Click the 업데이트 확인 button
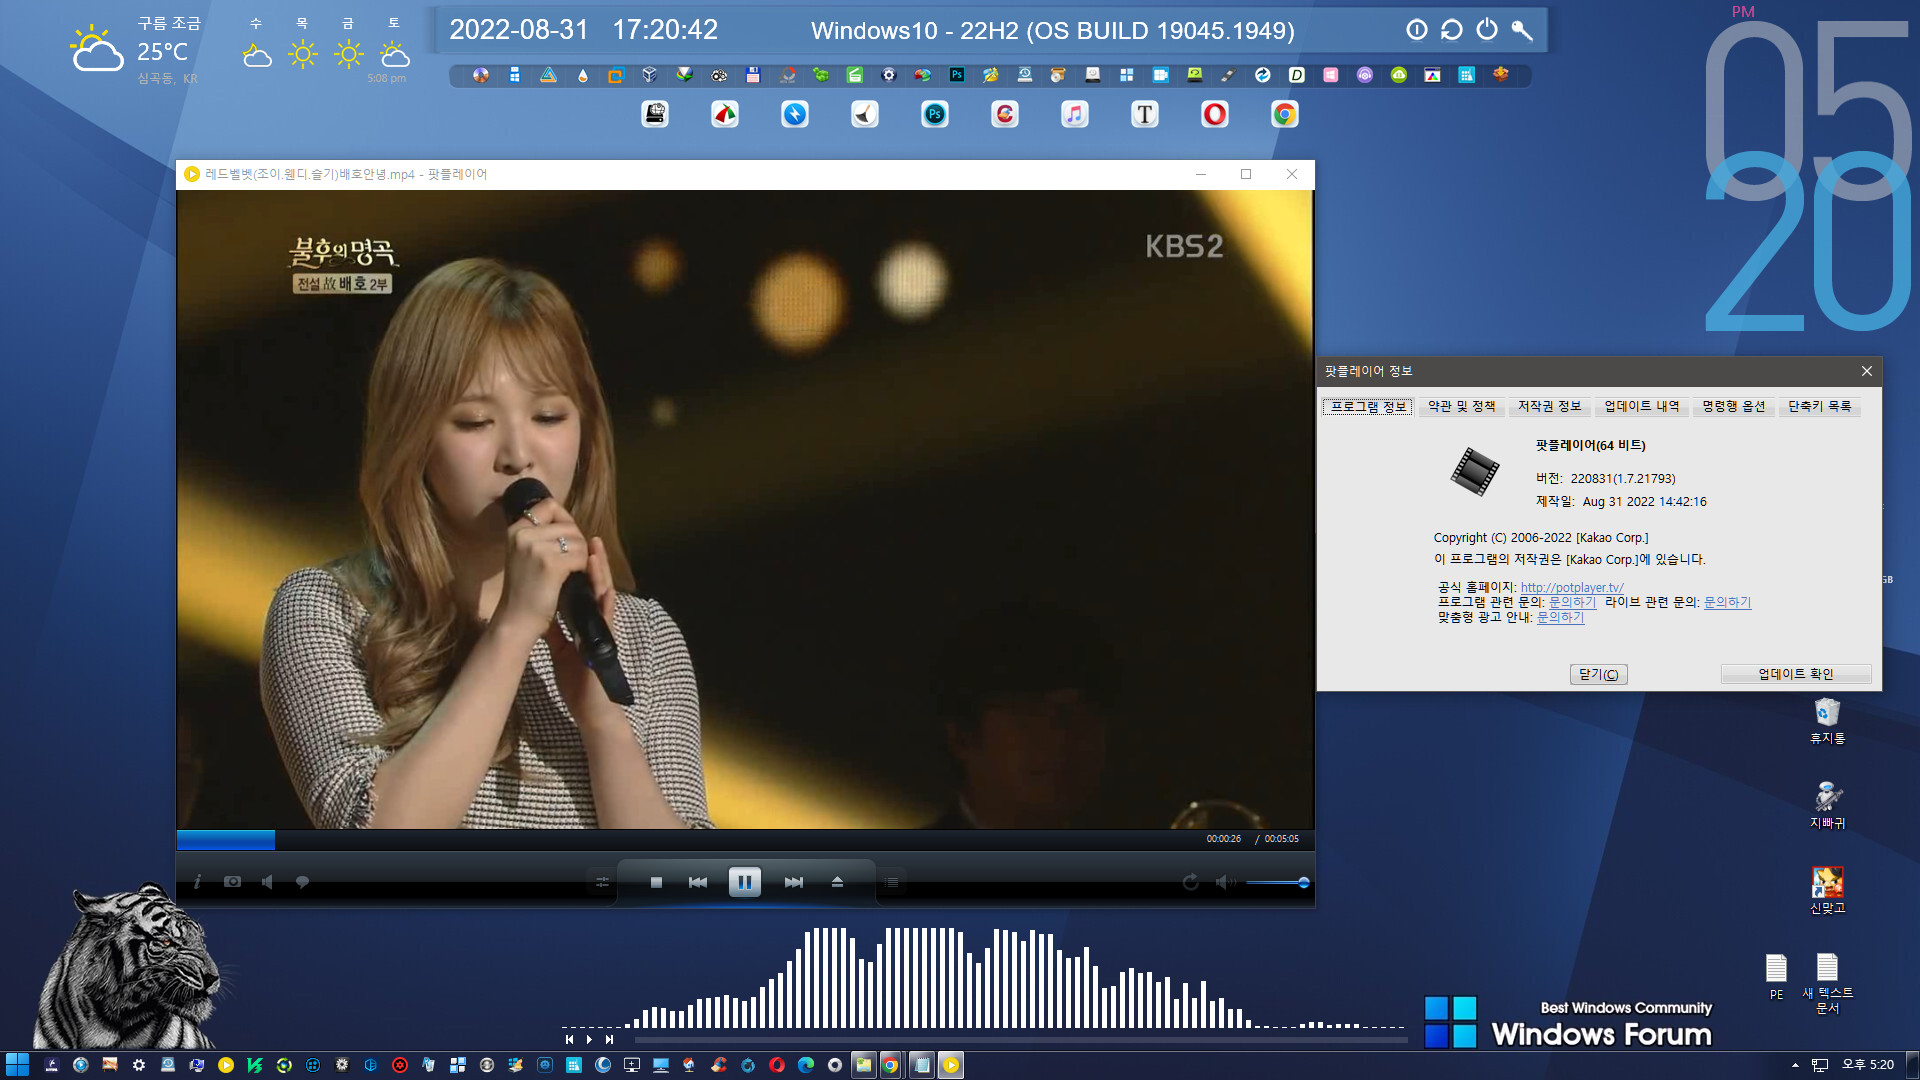The image size is (1920, 1080). click(1796, 675)
